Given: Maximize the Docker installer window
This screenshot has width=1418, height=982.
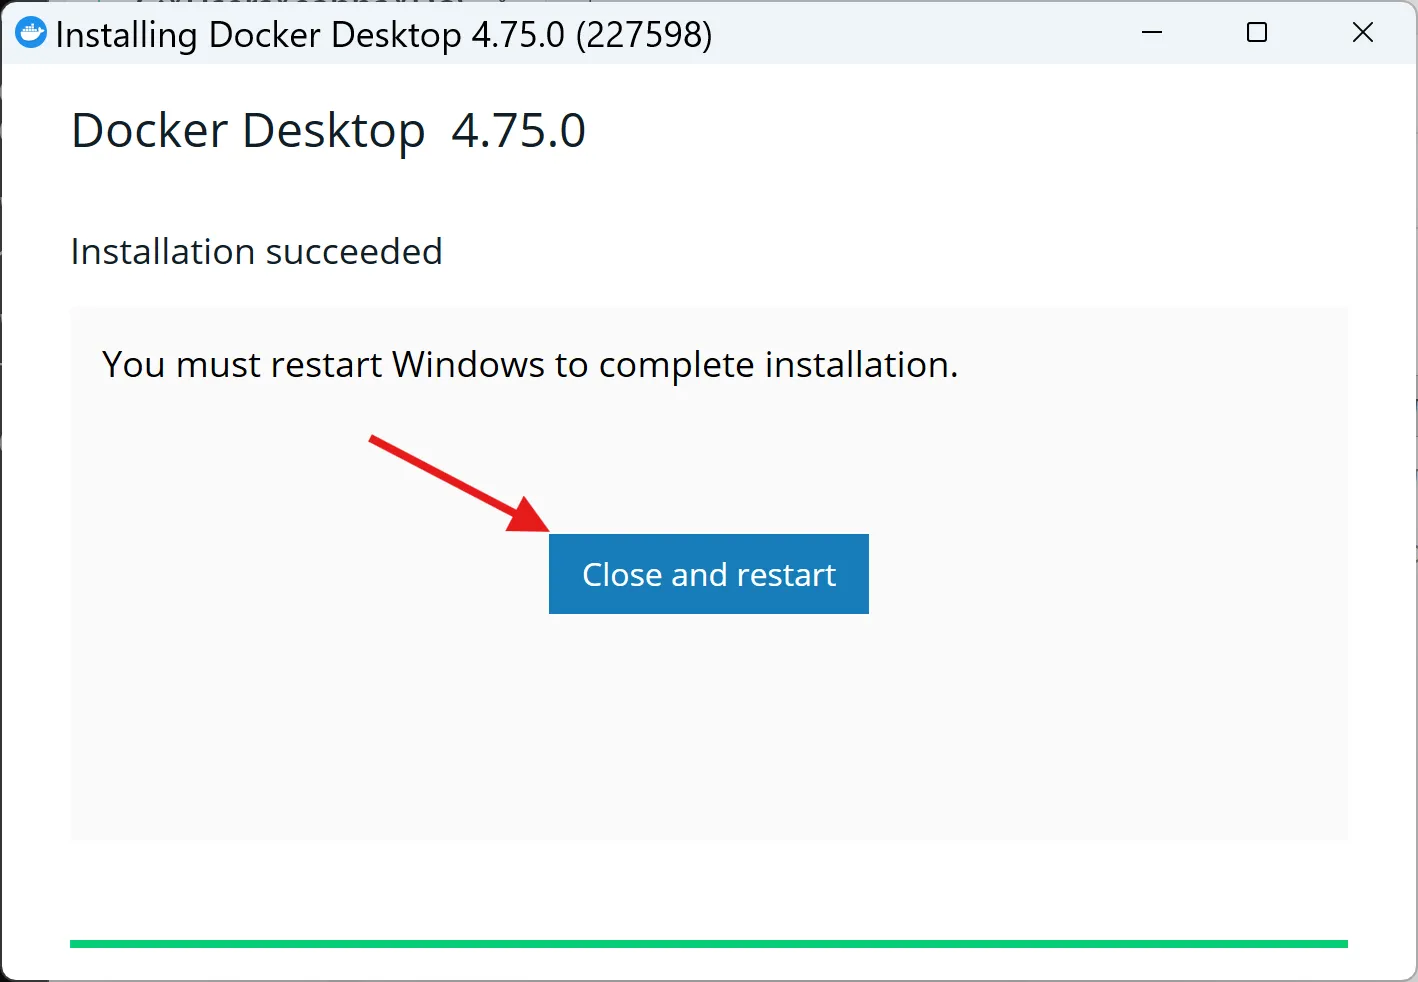Looking at the screenshot, I should tap(1257, 33).
